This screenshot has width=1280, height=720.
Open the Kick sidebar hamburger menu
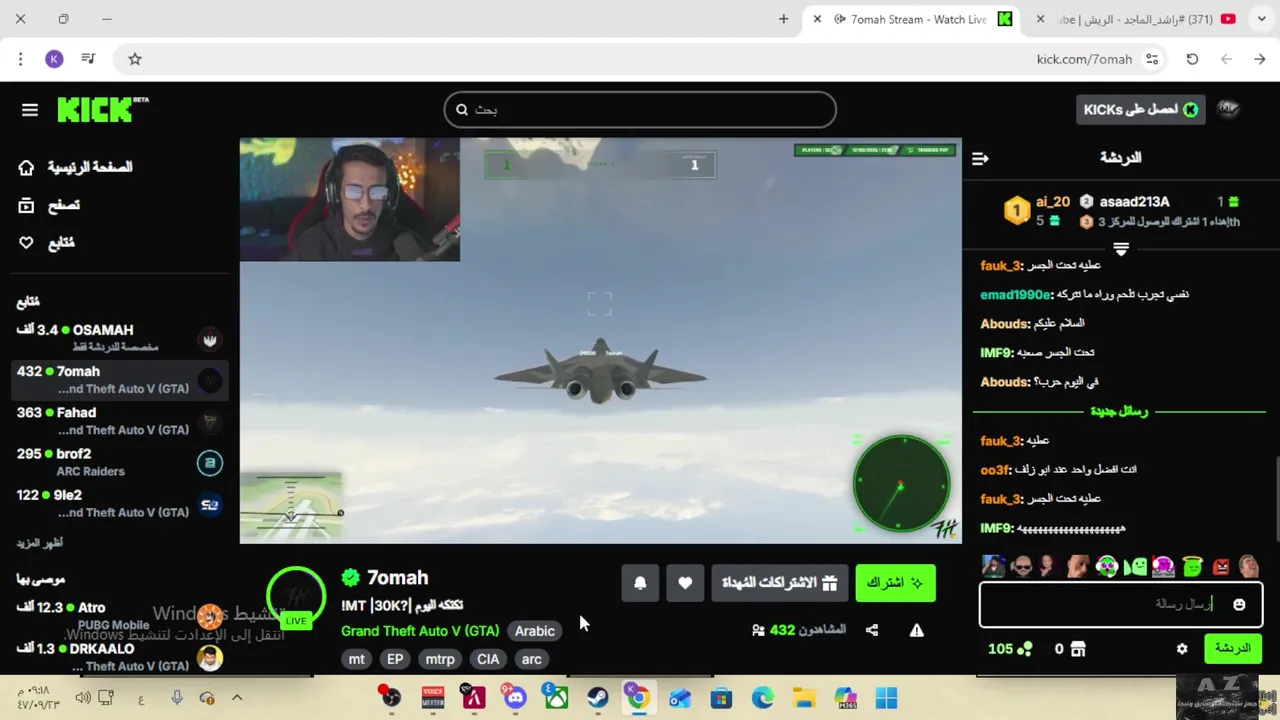coord(30,110)
